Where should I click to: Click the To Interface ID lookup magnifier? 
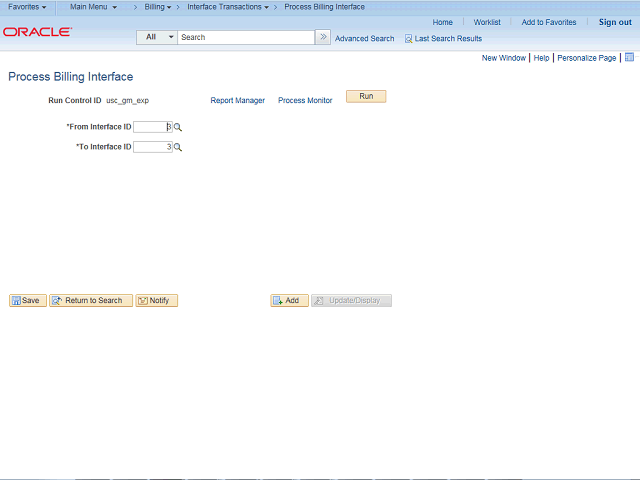[x=178, y=147]
